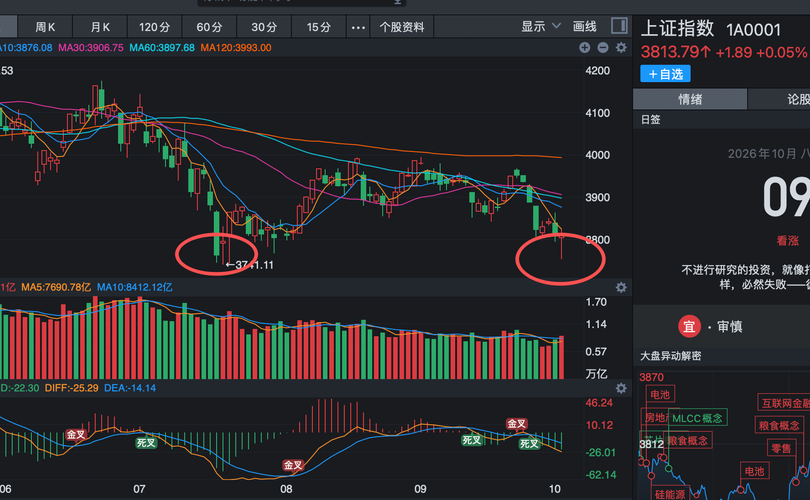This screenshot has height=500, width=810.
Task: Click the 审慎 caution label
Action: coord(729,326)
